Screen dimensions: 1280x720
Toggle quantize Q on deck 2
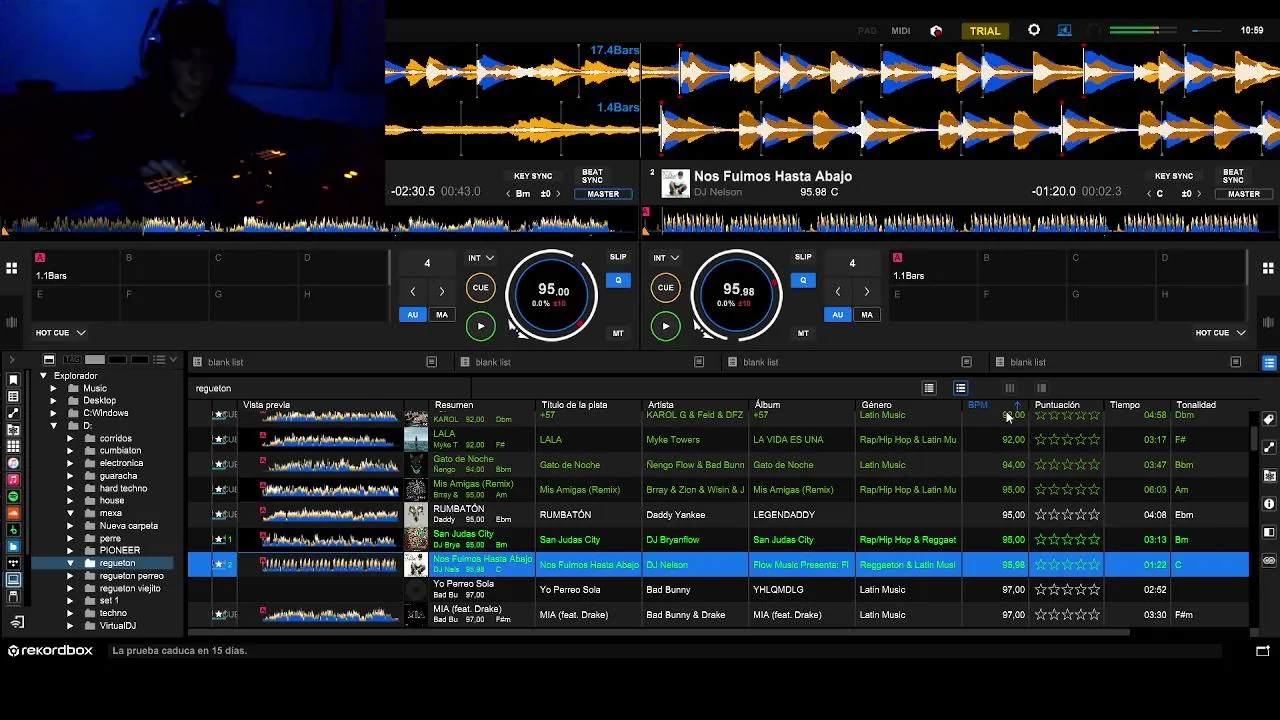click(803, 280)
